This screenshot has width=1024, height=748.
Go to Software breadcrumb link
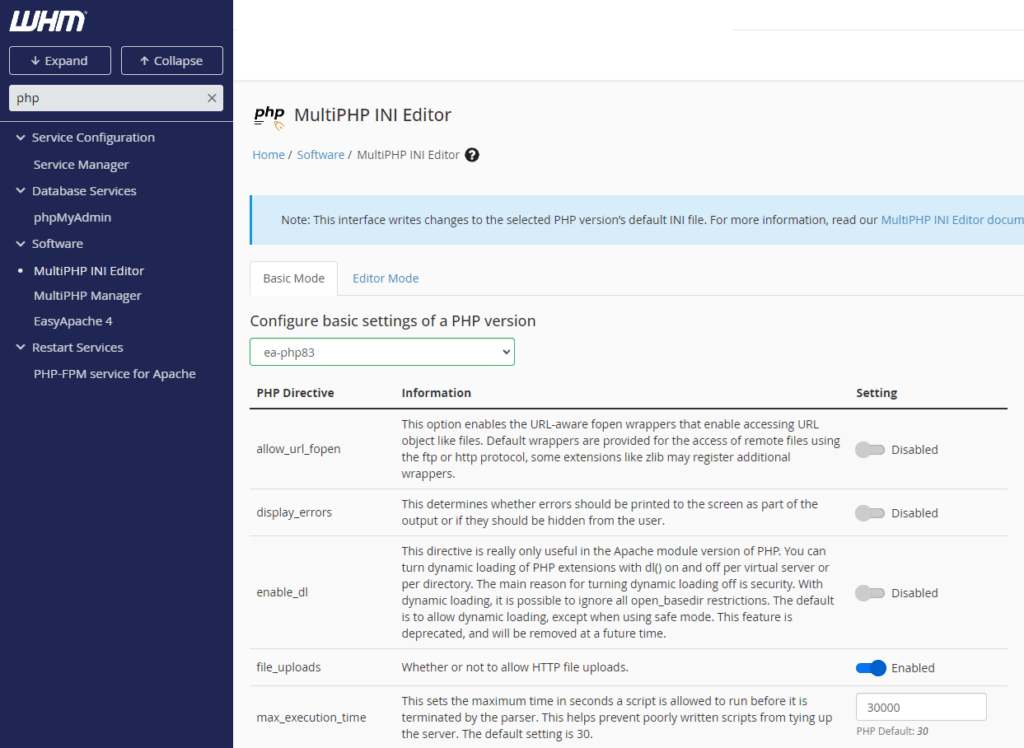pos(321,155)
